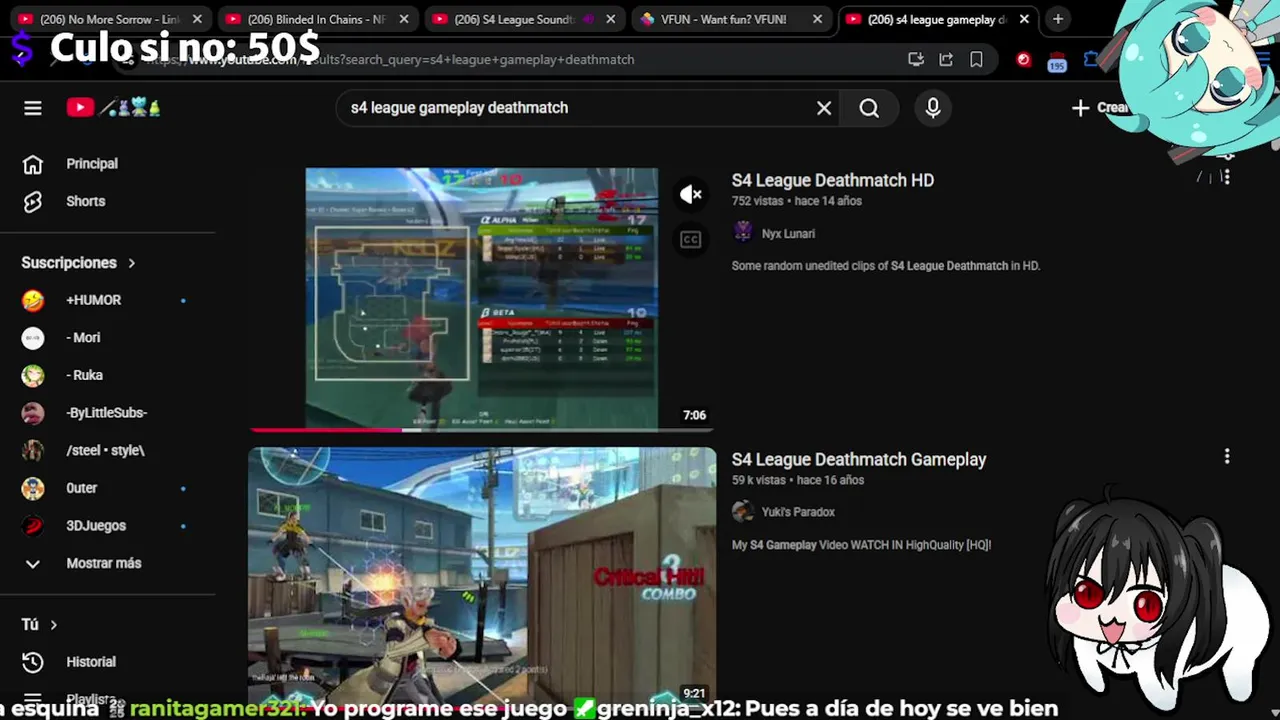Open options menu for S4 League Deathmatch Gameplay
1280x720 pixels.
(1227, 457)
